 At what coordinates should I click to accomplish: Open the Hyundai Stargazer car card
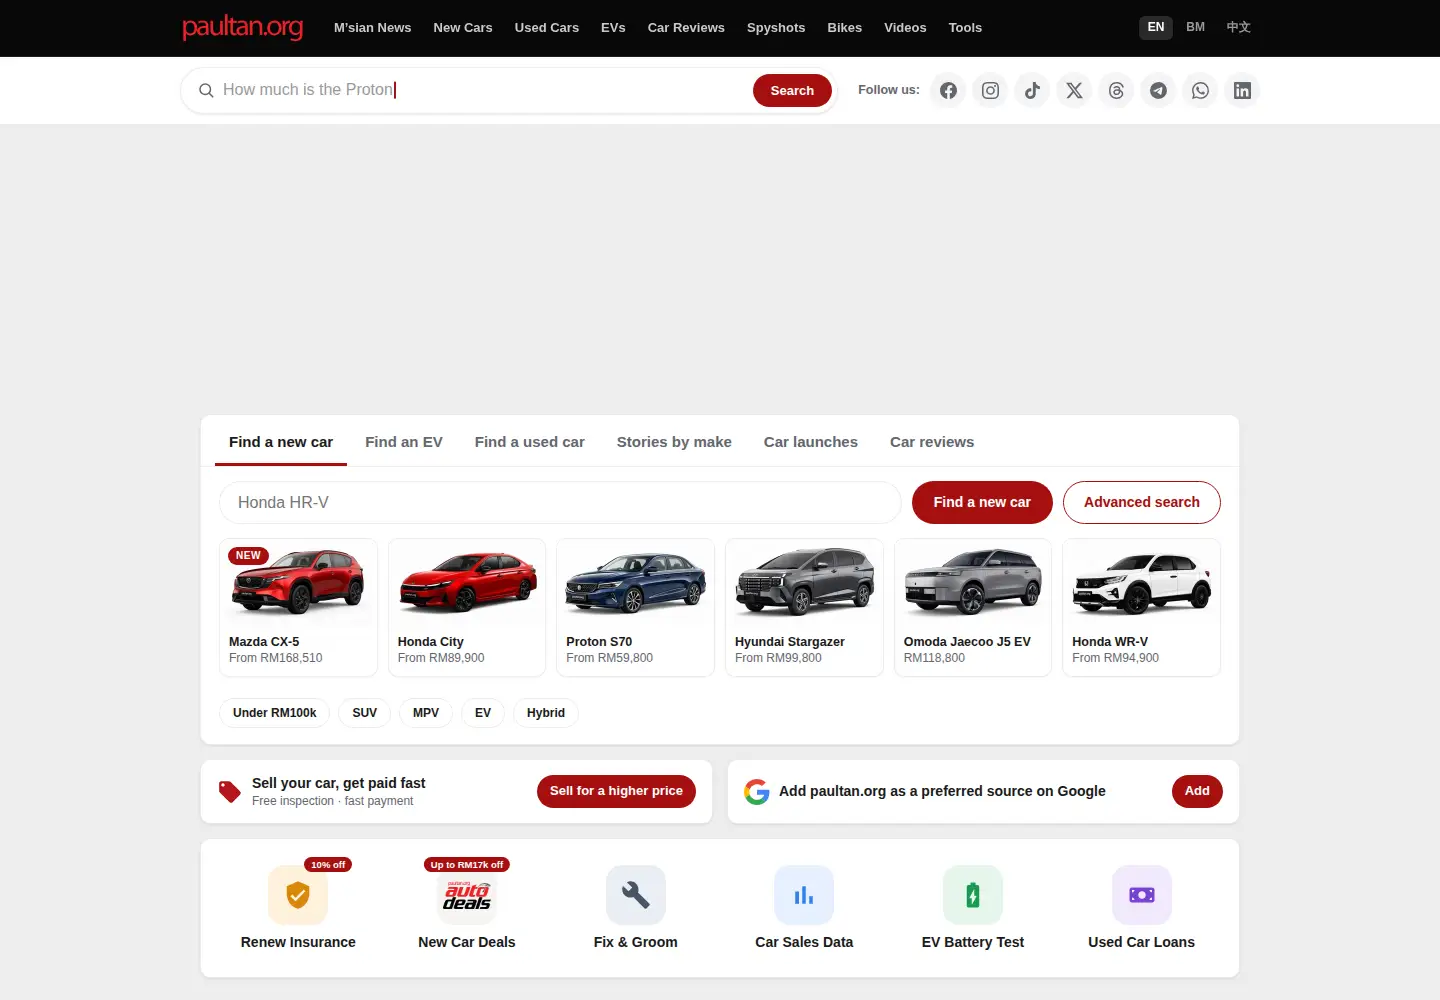[x=804, y=607]
